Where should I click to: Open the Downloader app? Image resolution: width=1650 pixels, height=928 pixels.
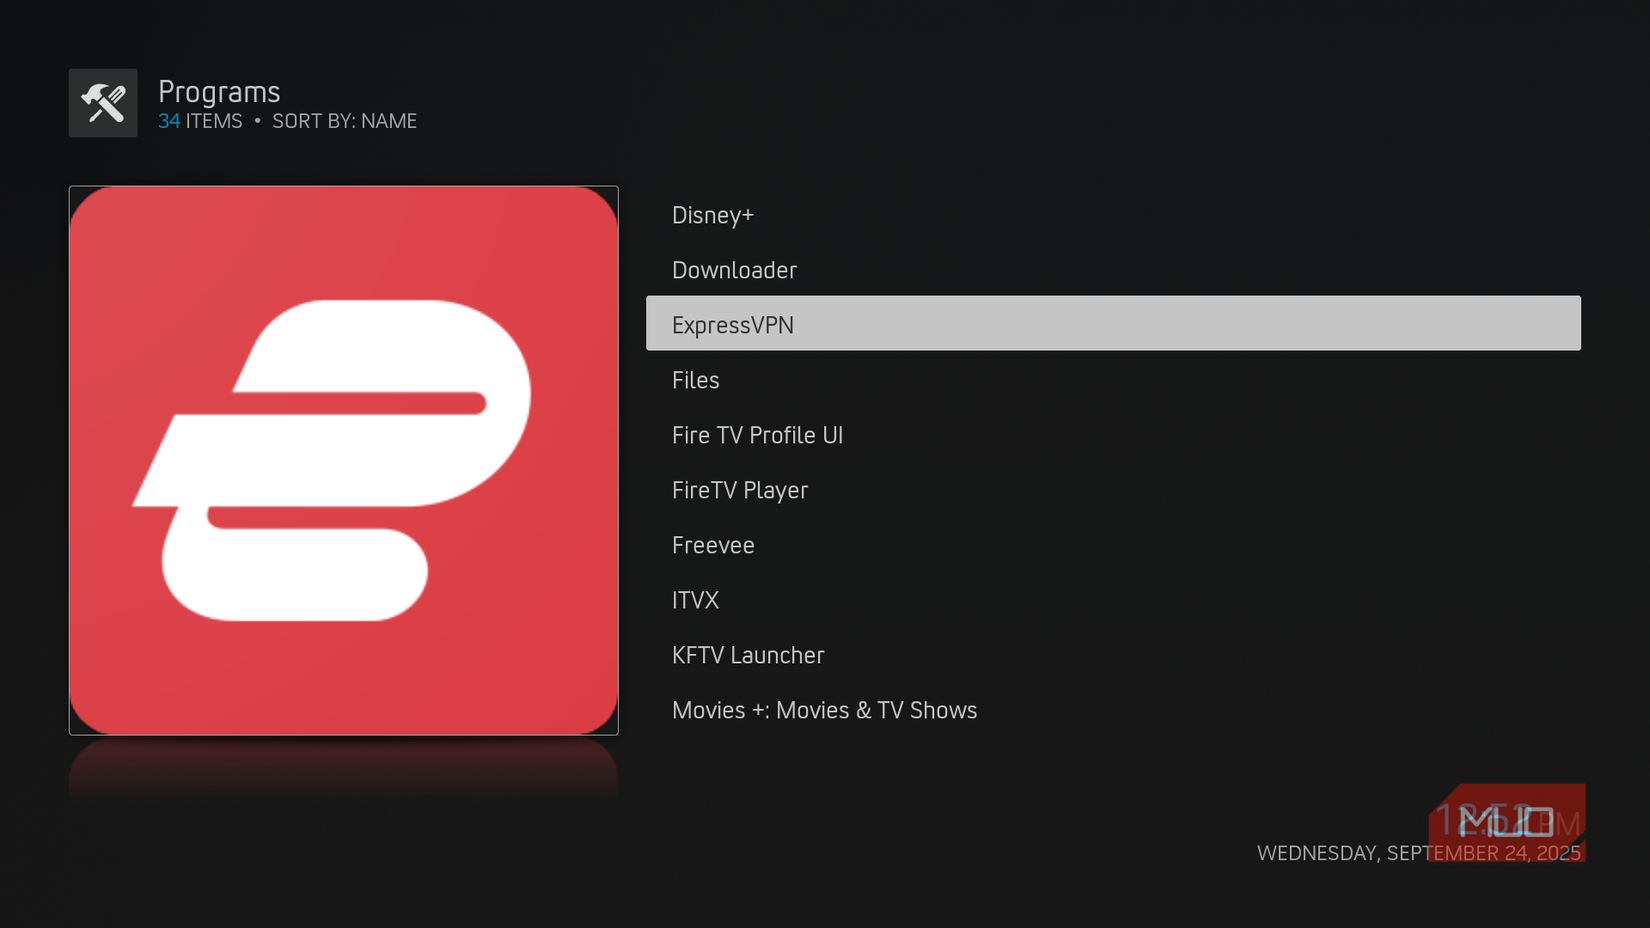[x=734, y=269]
